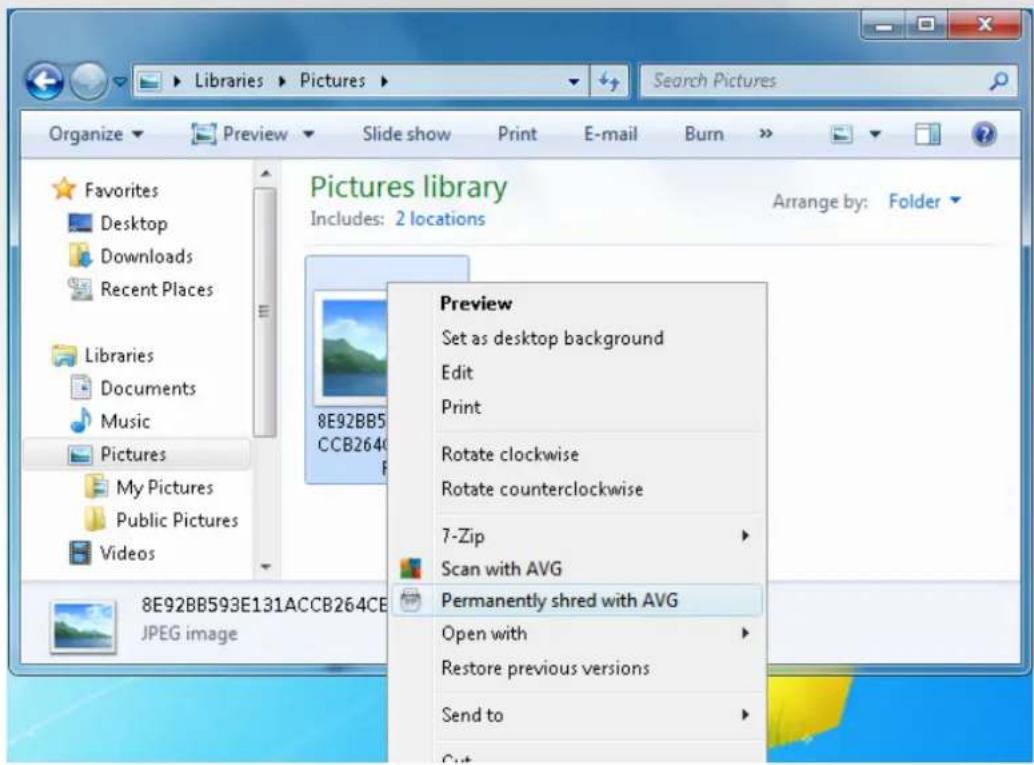1034x765 pixels.
Task: Open the Music library
Action: (x=125, y=421)
